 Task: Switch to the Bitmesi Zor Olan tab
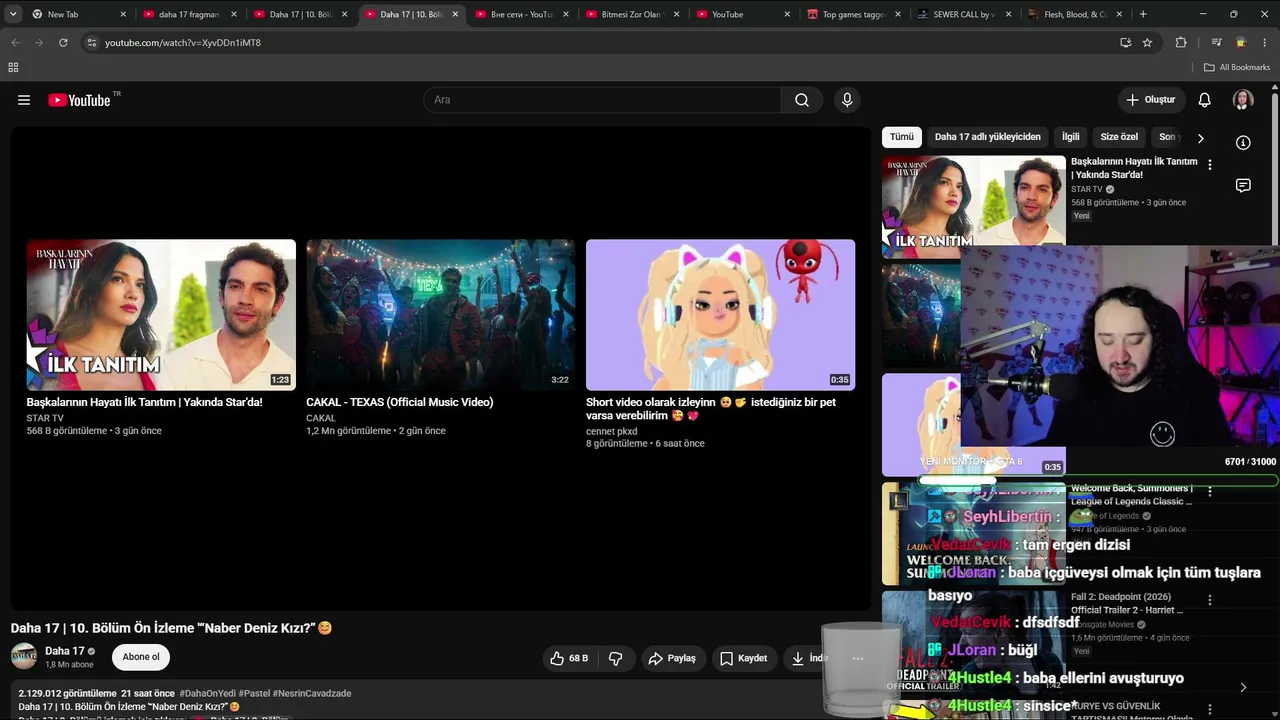coord(633,15)
